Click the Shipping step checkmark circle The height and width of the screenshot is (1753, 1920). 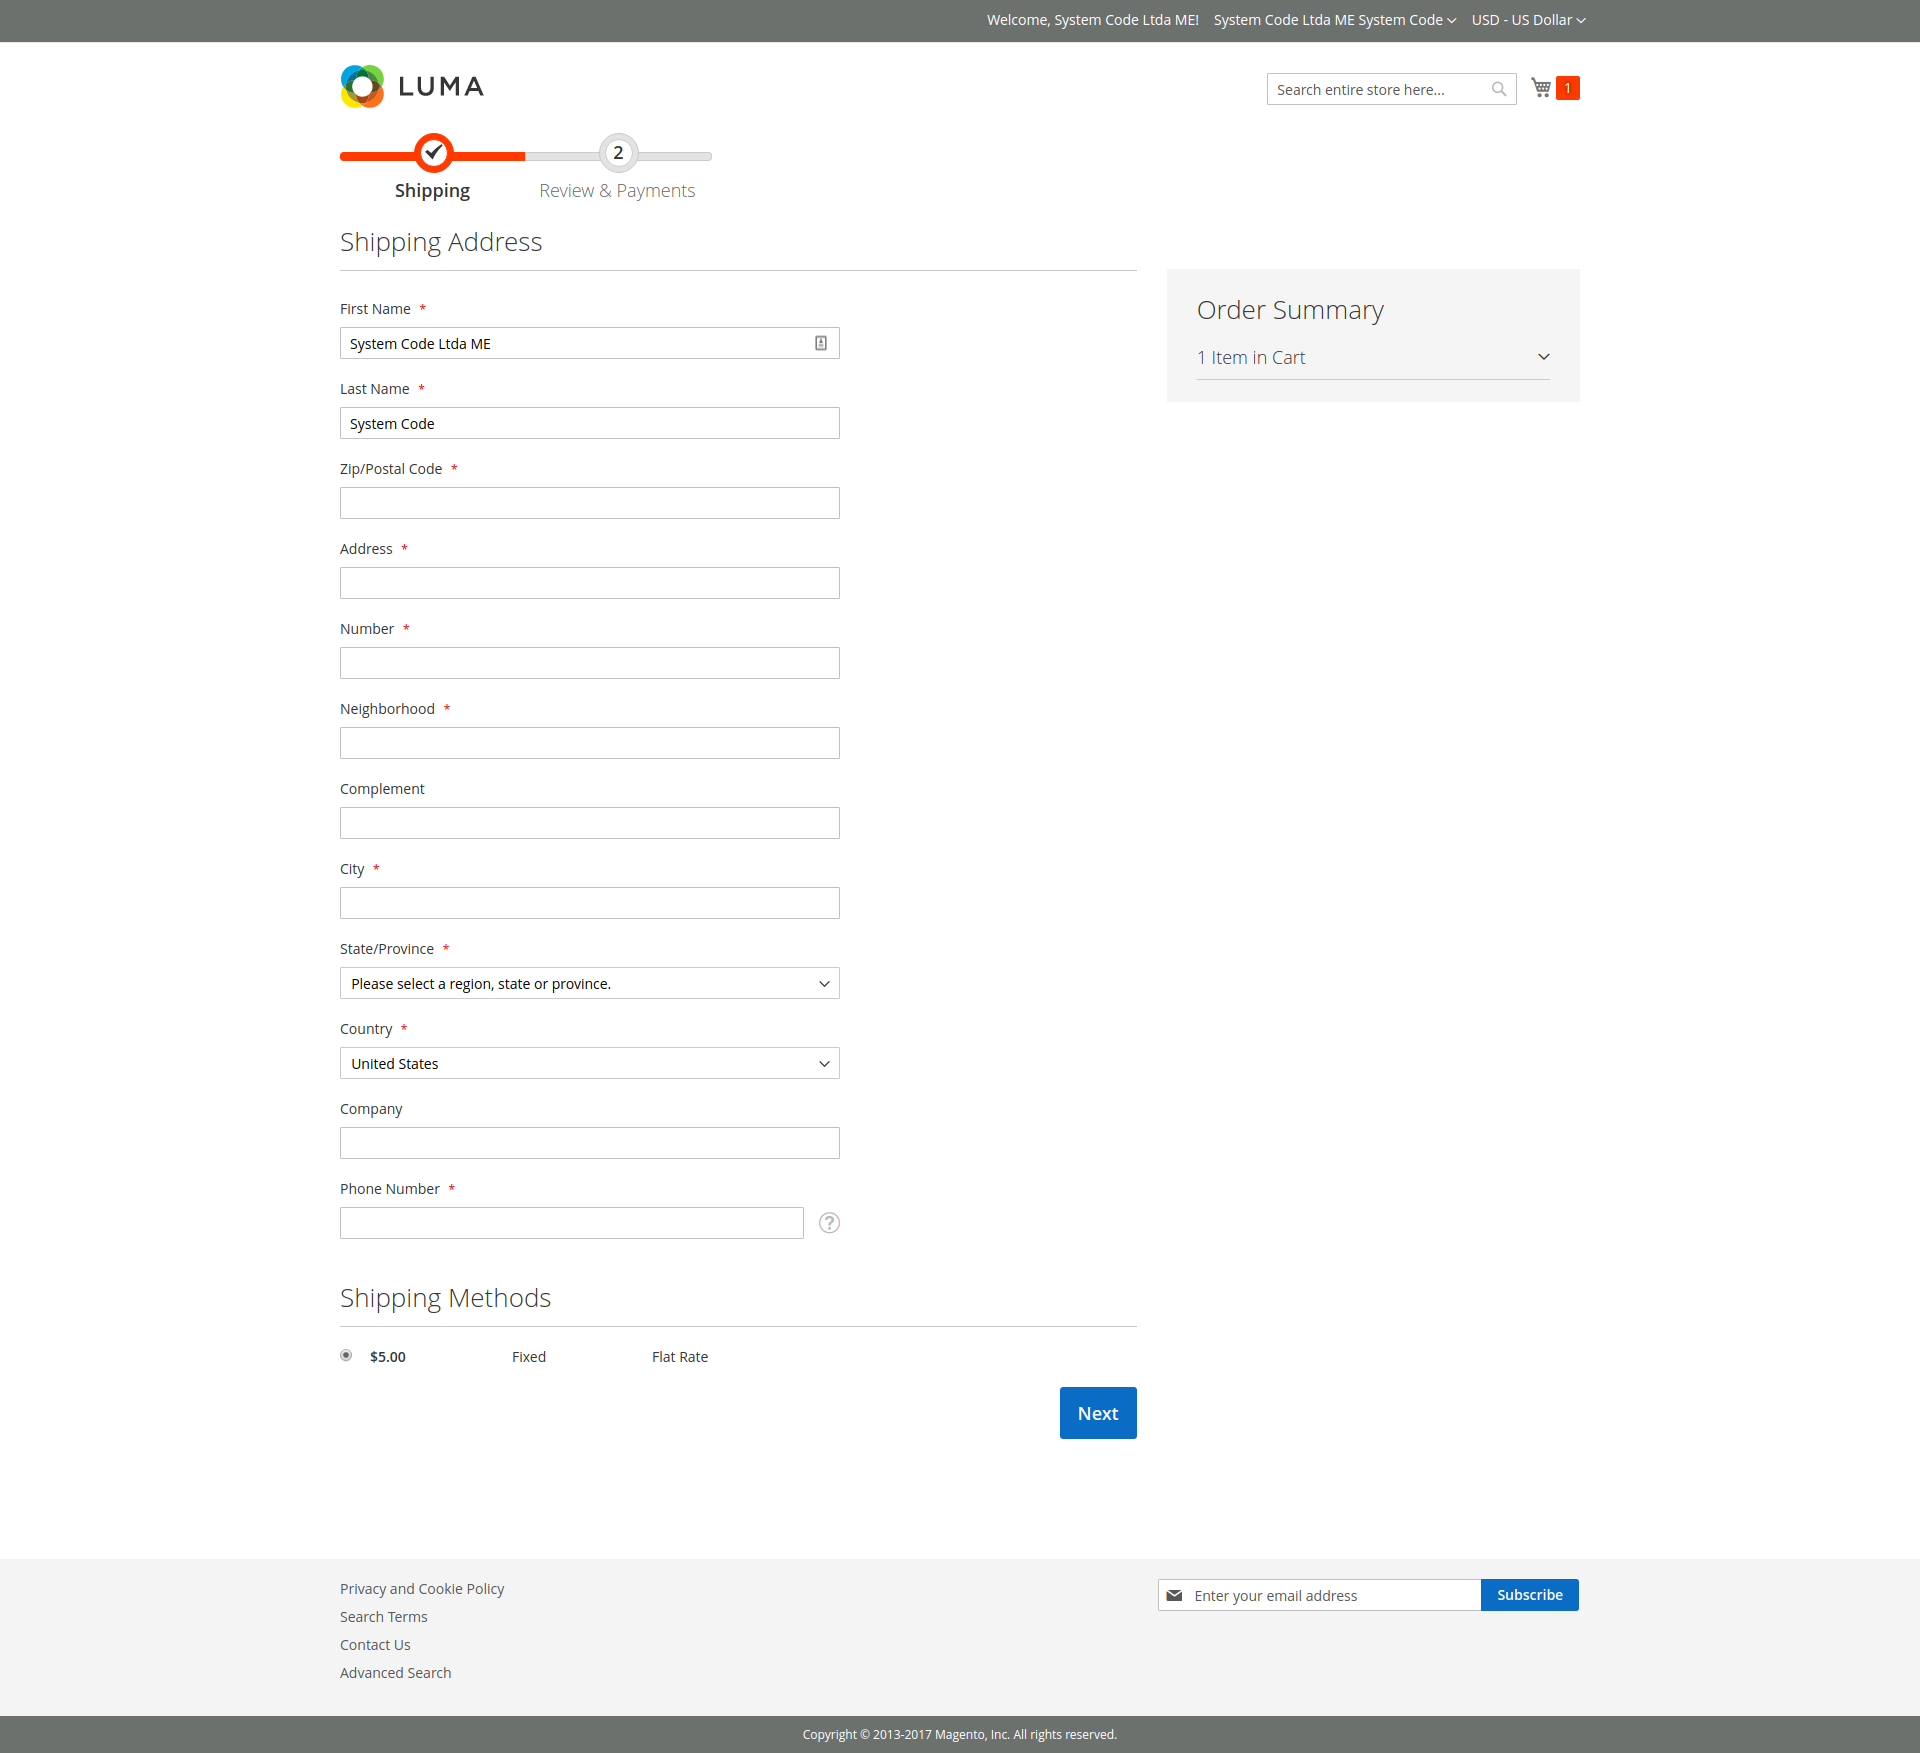click(x=434, y=153)
